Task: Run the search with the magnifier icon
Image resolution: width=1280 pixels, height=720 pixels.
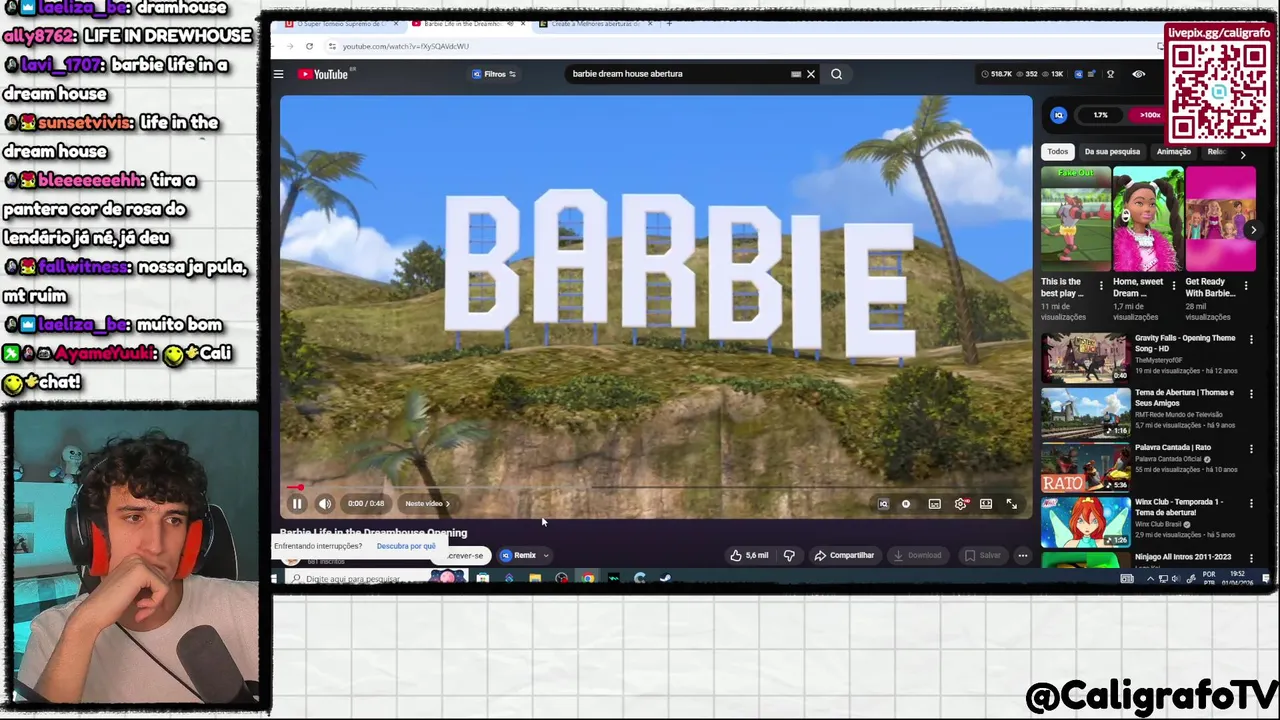Action: coord(837,74)
